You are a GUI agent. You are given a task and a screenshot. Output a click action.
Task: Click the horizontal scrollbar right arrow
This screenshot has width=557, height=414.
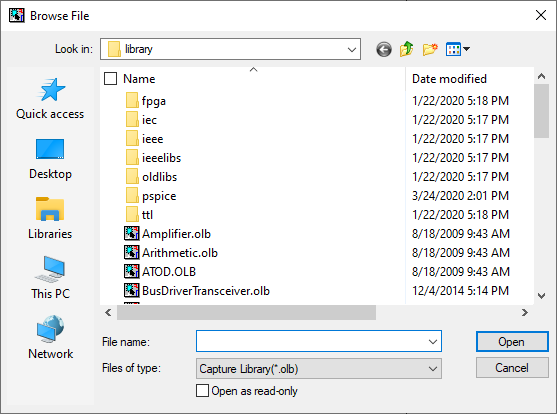[525, 312]
